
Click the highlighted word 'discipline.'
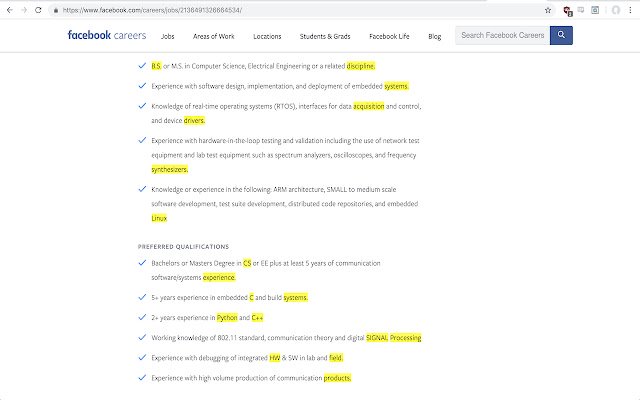[360, 66]
